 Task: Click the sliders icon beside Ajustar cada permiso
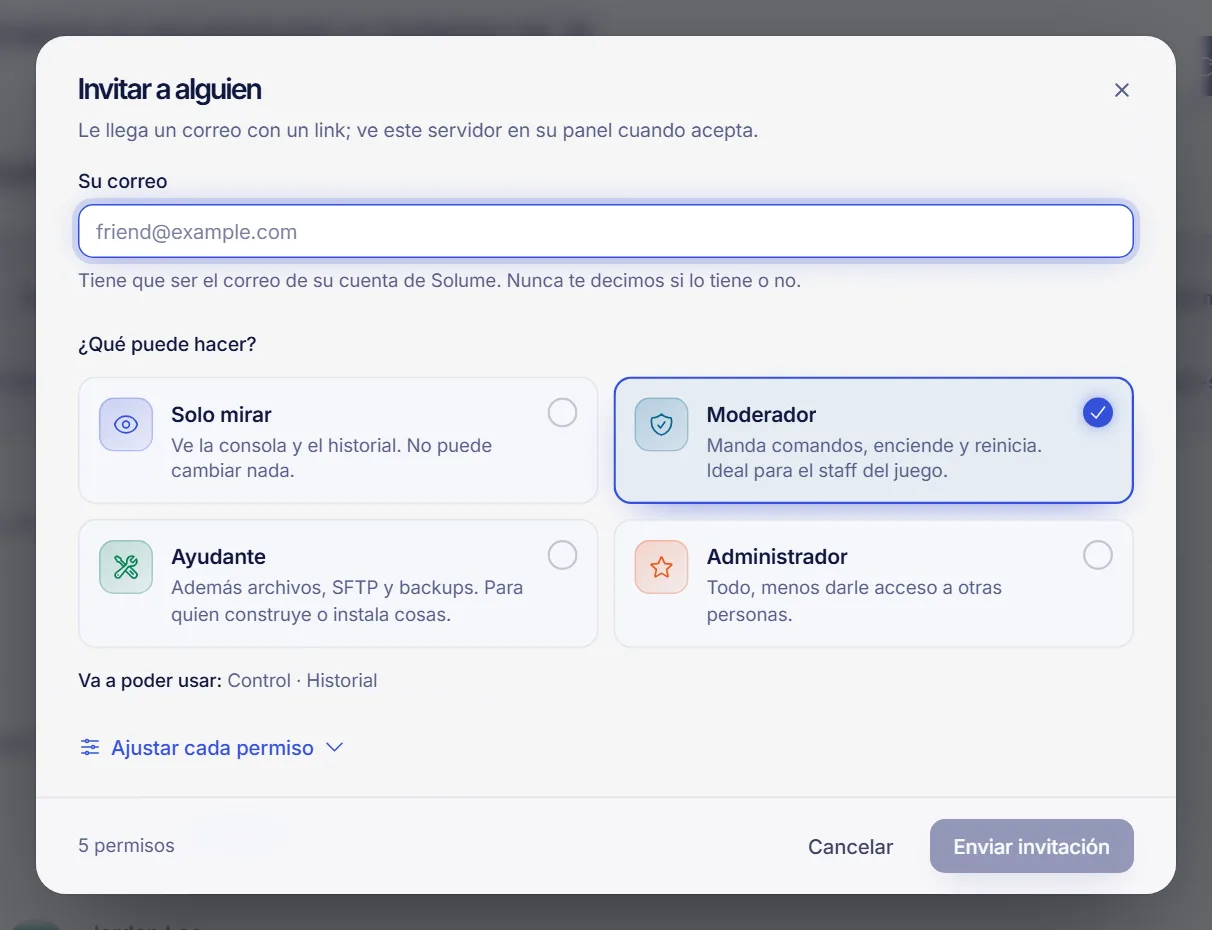point(90,747)
